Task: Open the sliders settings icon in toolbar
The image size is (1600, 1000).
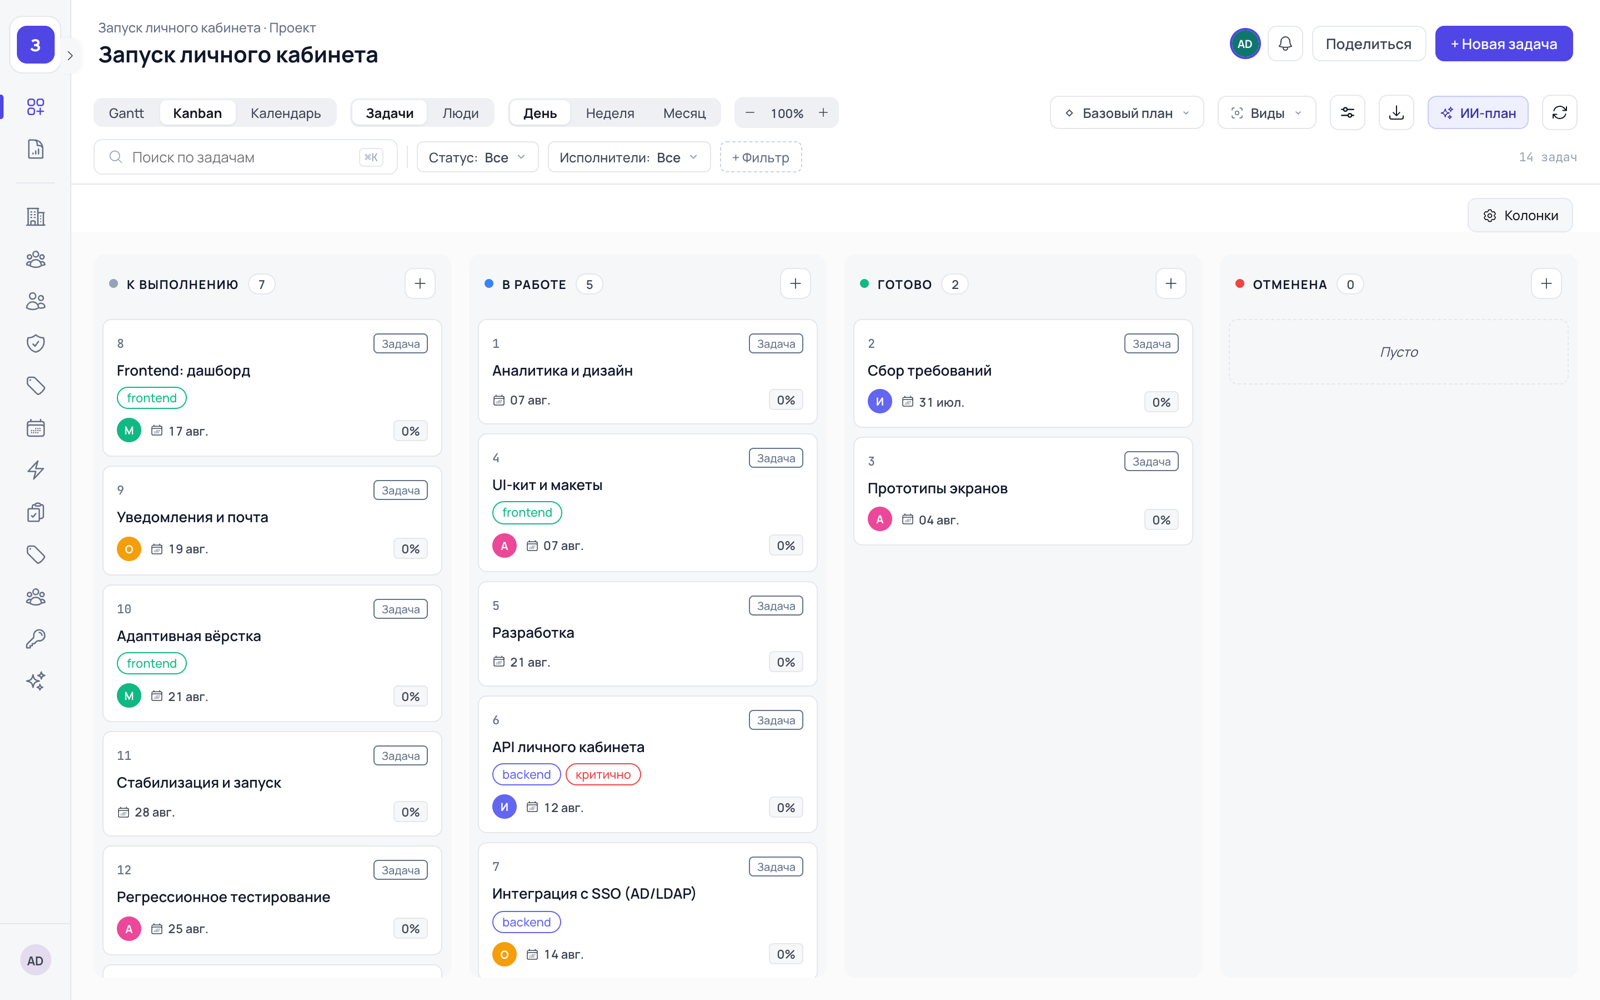Action: coord(1347,113)
